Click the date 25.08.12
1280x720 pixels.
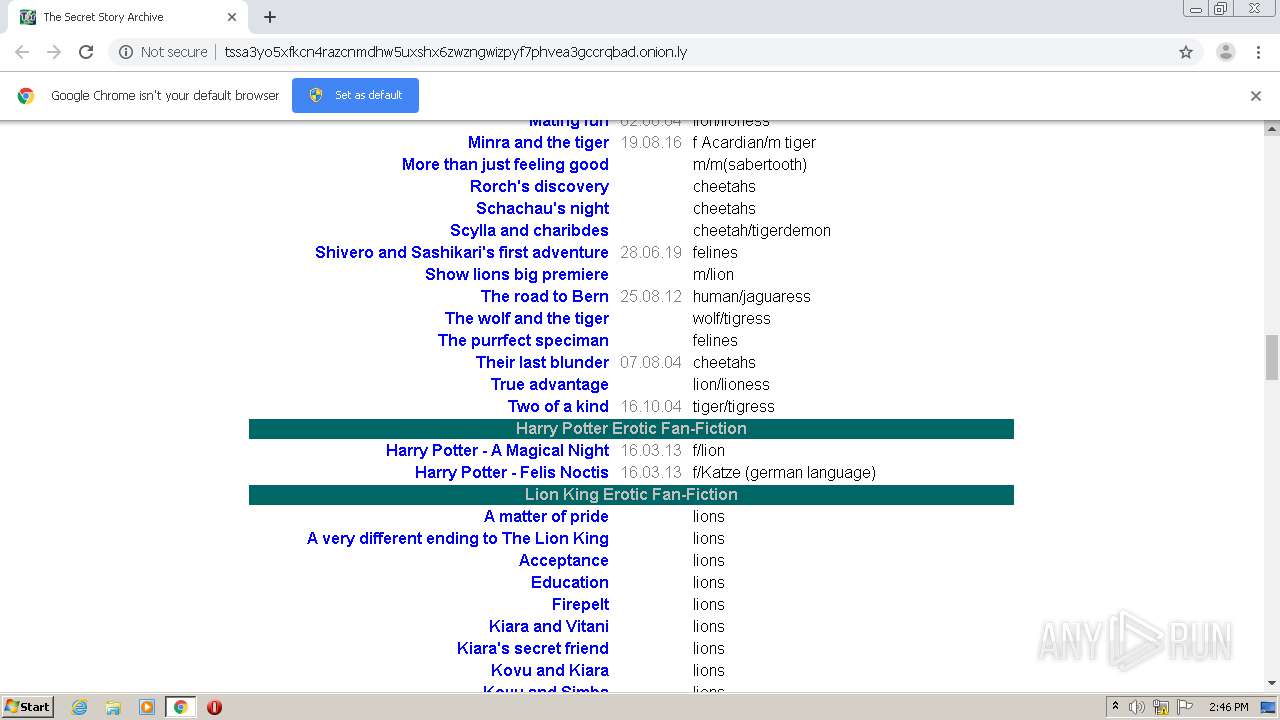pos(651,296)
